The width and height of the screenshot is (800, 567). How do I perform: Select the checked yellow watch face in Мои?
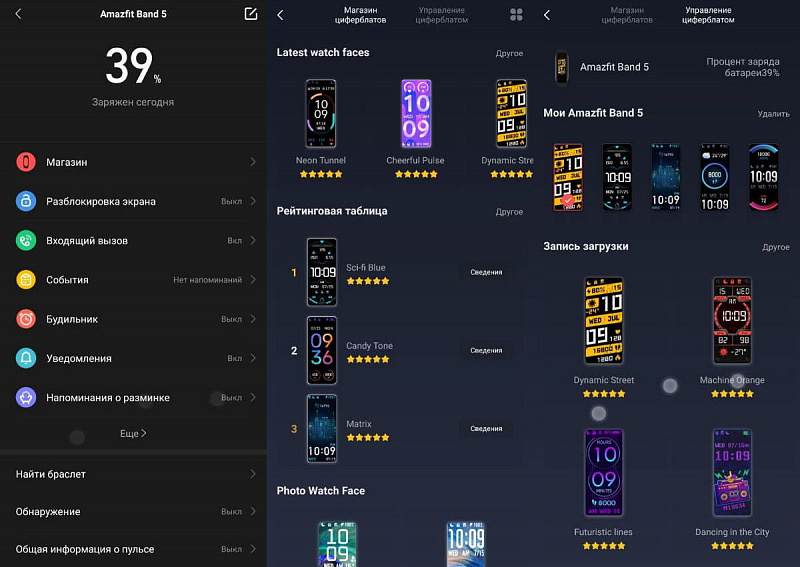tap(568, 177)
